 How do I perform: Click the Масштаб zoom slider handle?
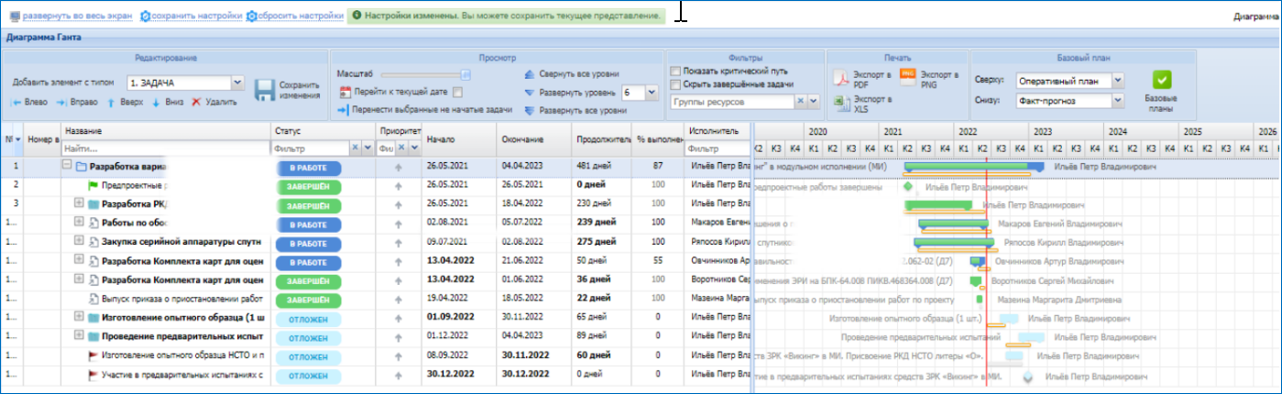pos(465,74)
